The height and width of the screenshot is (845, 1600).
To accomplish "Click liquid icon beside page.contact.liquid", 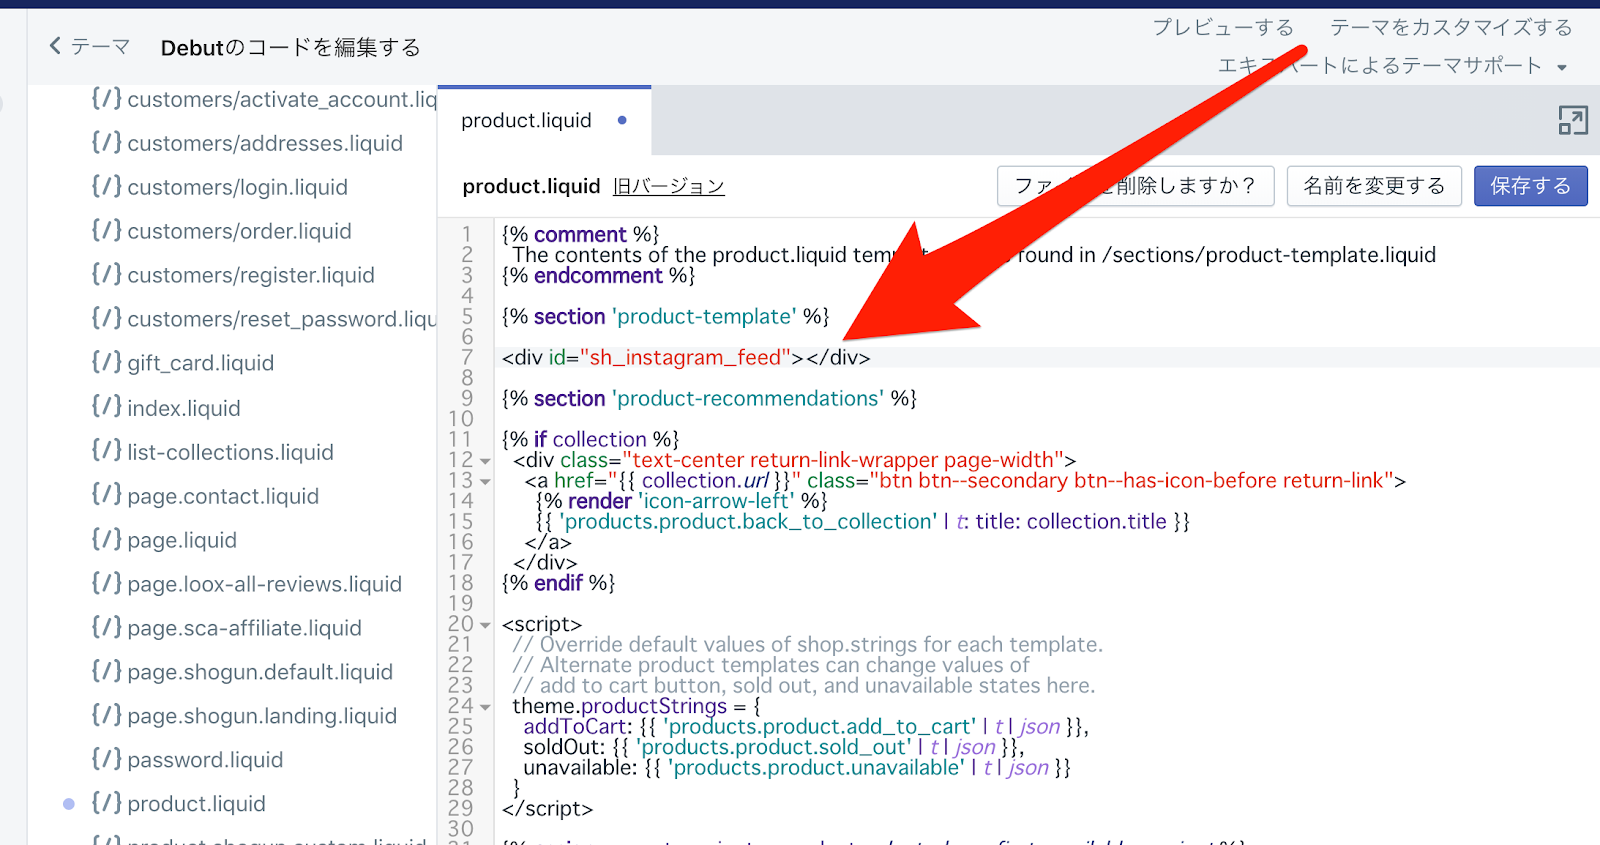I will (106, 495).
